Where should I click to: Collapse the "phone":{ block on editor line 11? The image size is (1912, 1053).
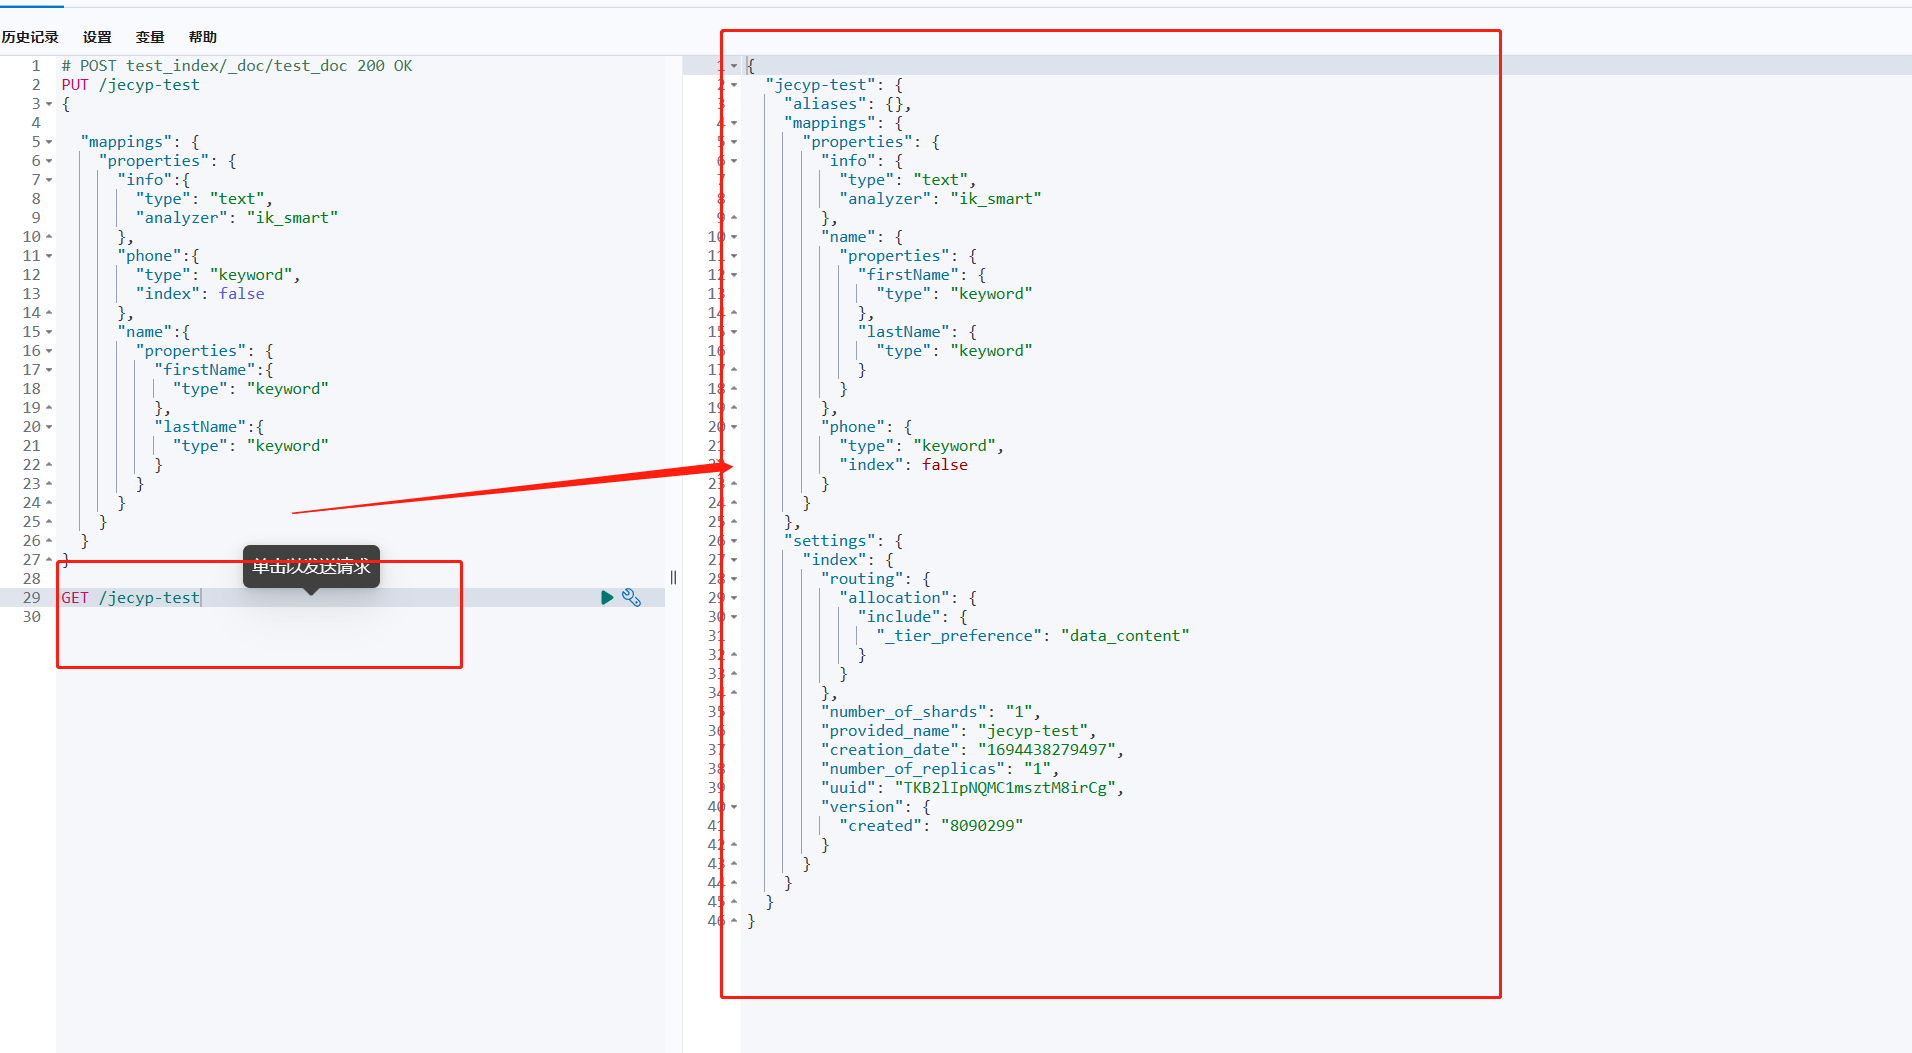pos(49,256)
